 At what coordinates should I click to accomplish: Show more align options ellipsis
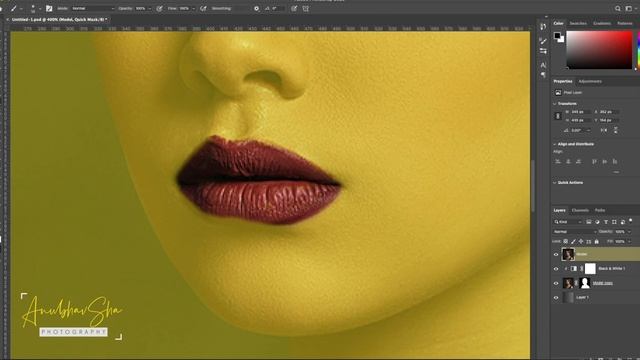[x=616, y=172]
